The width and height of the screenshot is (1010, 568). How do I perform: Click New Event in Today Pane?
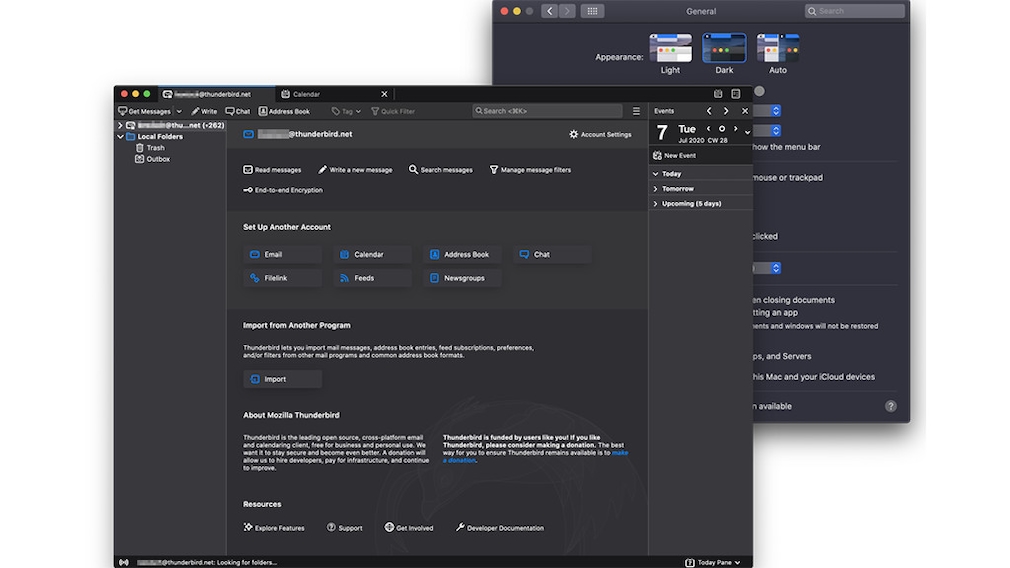coord(674,155)
